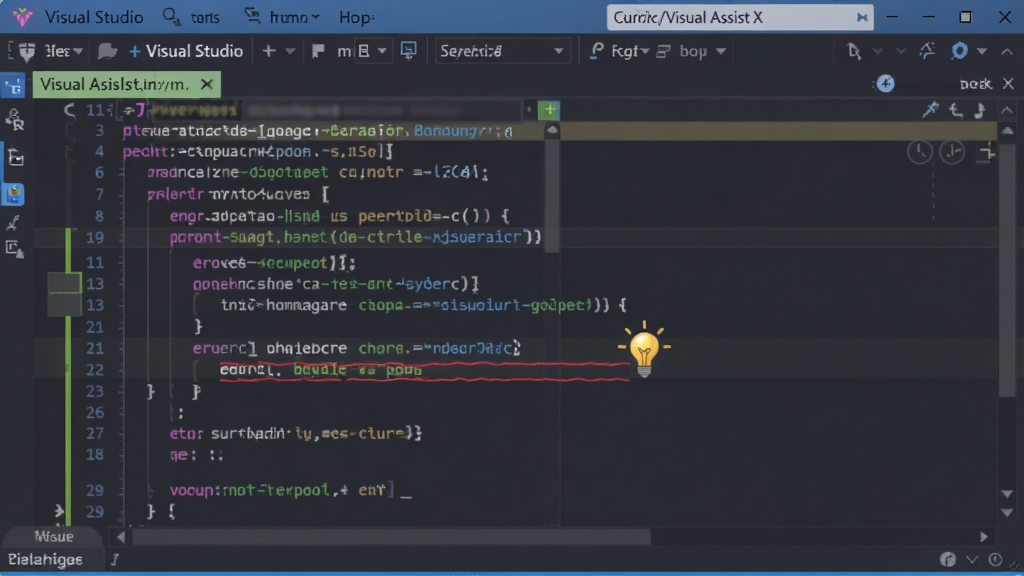Click the Curric/Visual Assist X search box
The image size is (1024, 576).
point(740,18)
